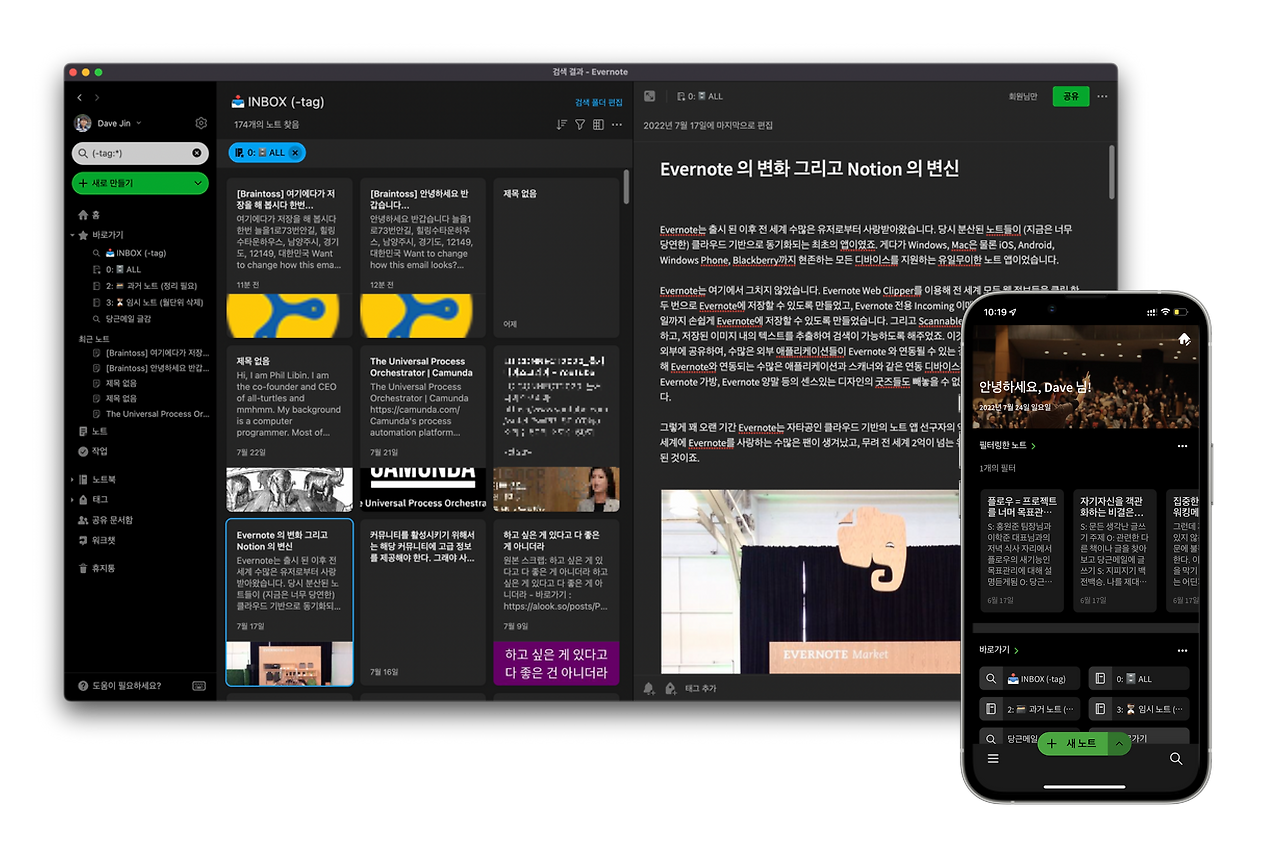Open more options for phone filtered notes widget
The width and height of the screenshot is (1280, 849).
[1182, 446]
